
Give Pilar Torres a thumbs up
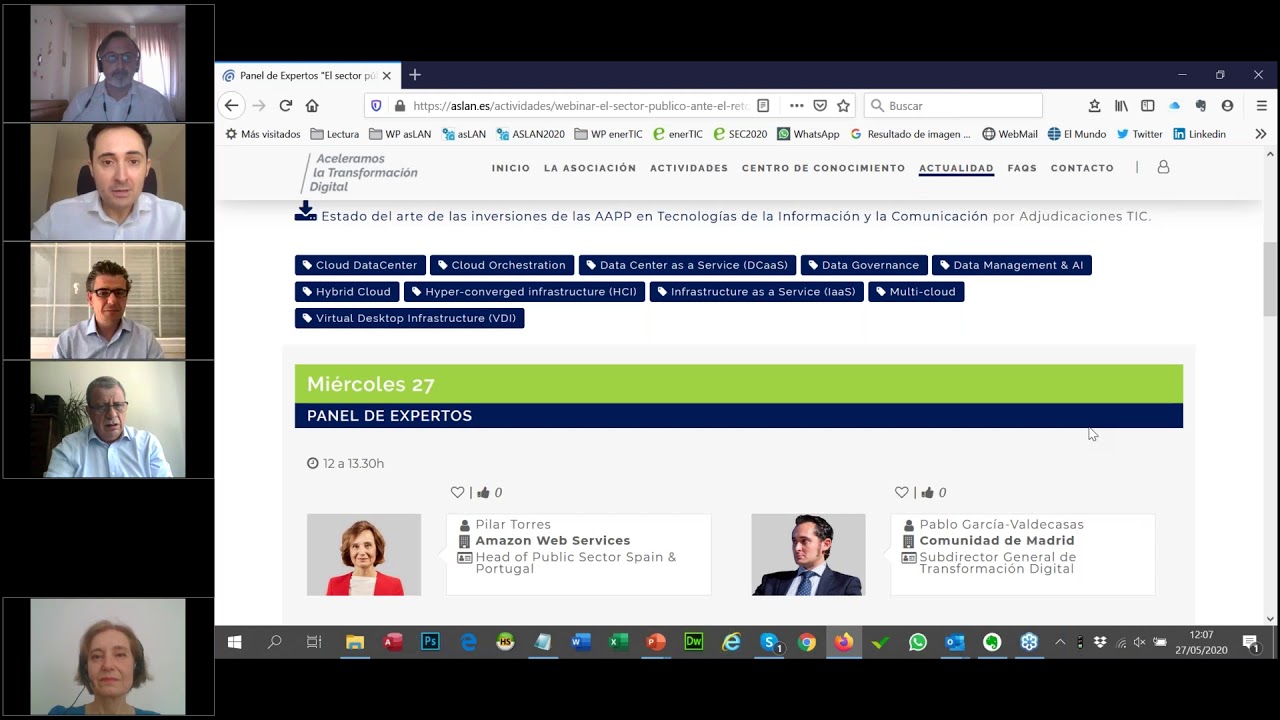[484, 492]
